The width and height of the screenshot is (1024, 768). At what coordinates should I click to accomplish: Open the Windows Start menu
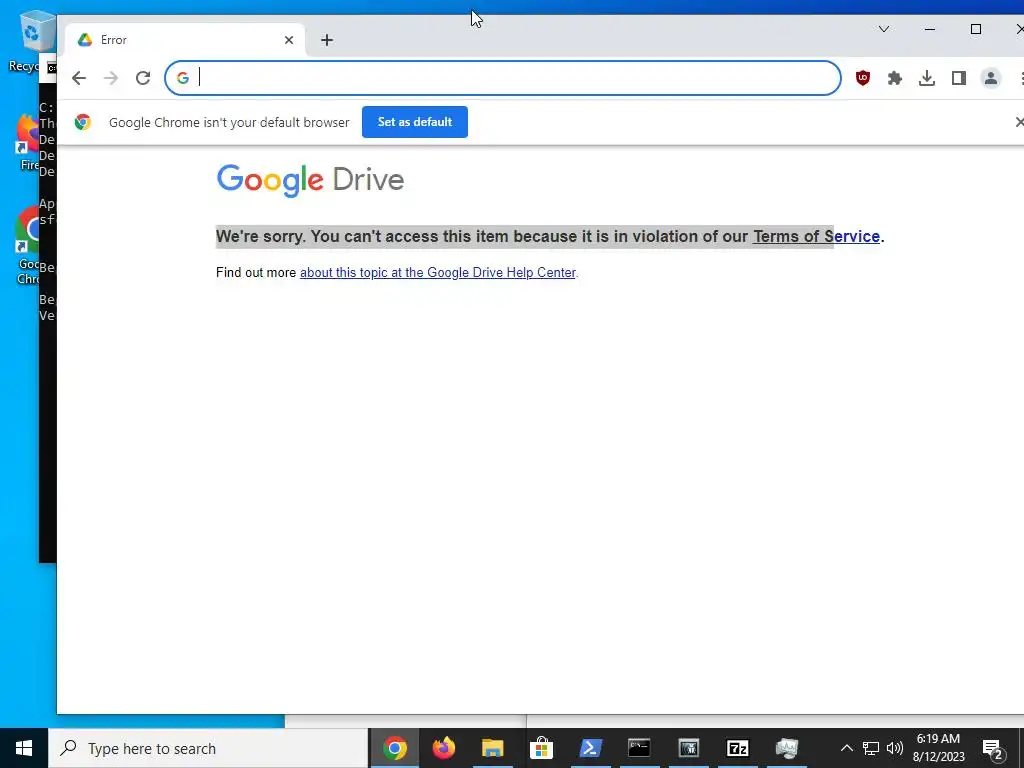24,748
